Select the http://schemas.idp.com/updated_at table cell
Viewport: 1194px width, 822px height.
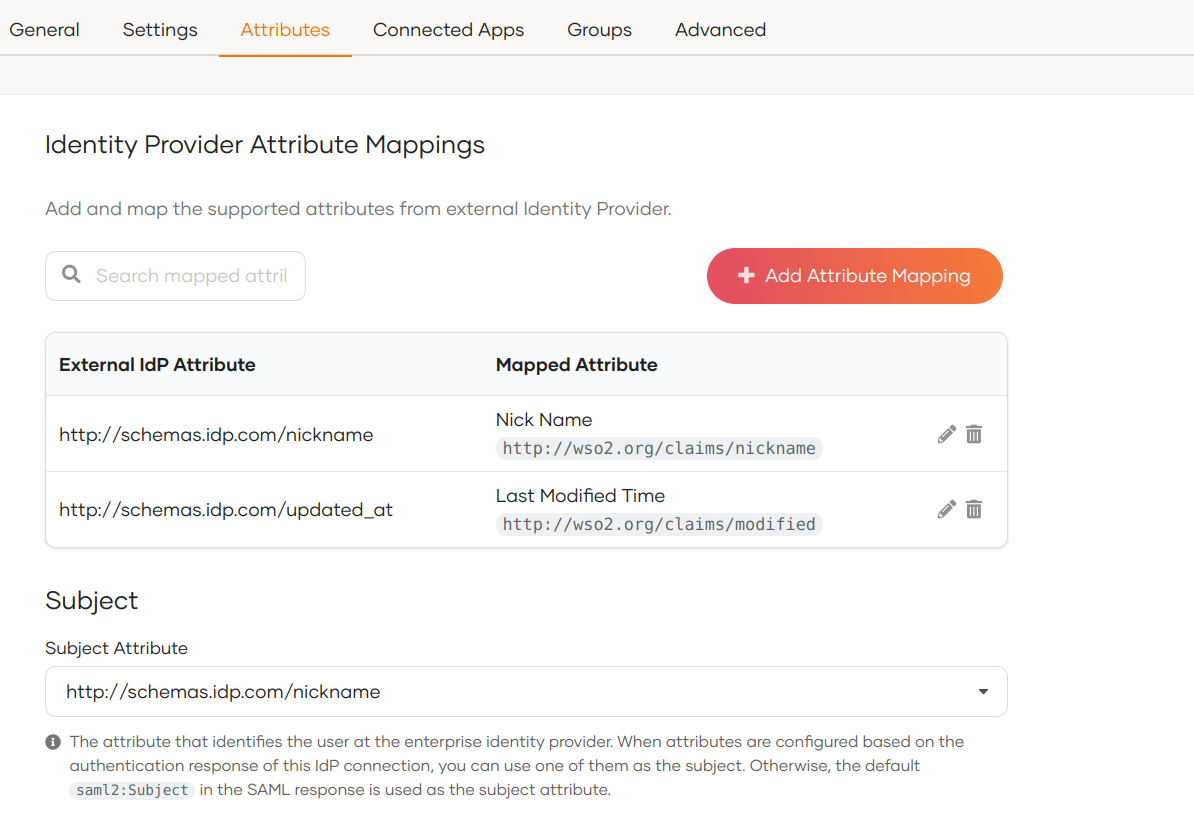(x=226, y=510)
